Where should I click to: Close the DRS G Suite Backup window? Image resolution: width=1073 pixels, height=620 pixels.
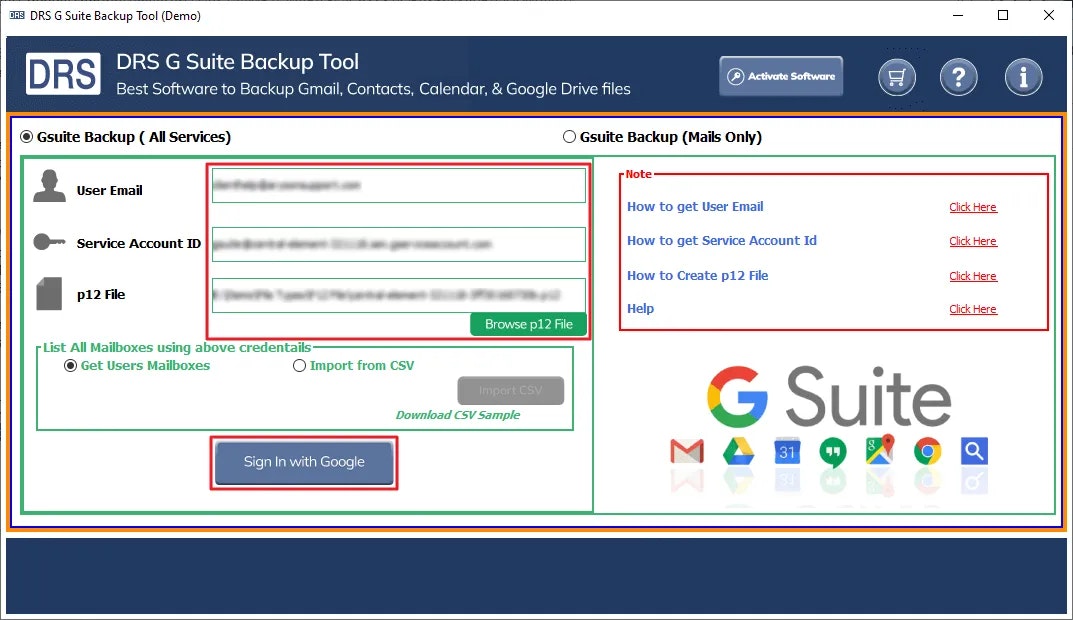tap(1048, 15)
